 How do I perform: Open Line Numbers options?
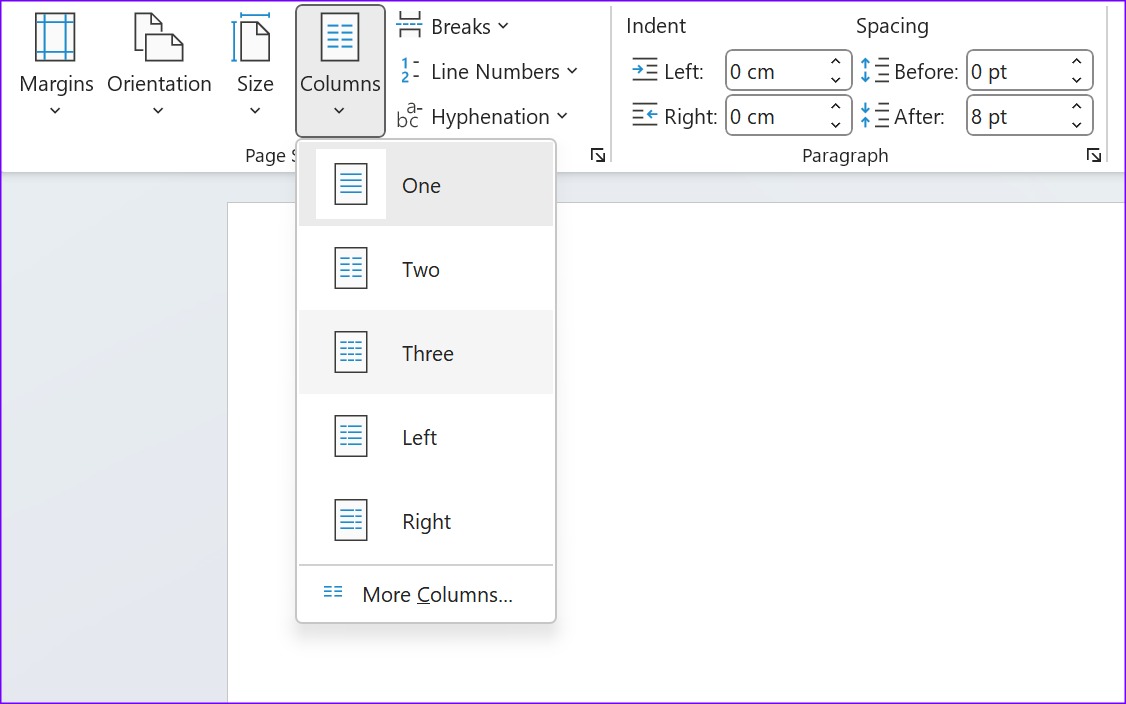pyautogui.click(x=487, y=71)
